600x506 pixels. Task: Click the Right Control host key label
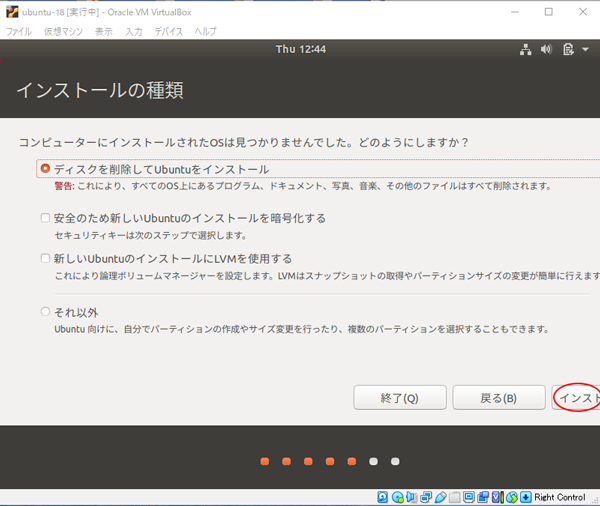(560, 497)
